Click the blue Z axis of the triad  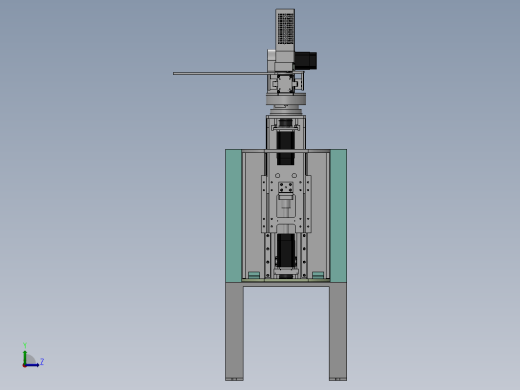32,365
